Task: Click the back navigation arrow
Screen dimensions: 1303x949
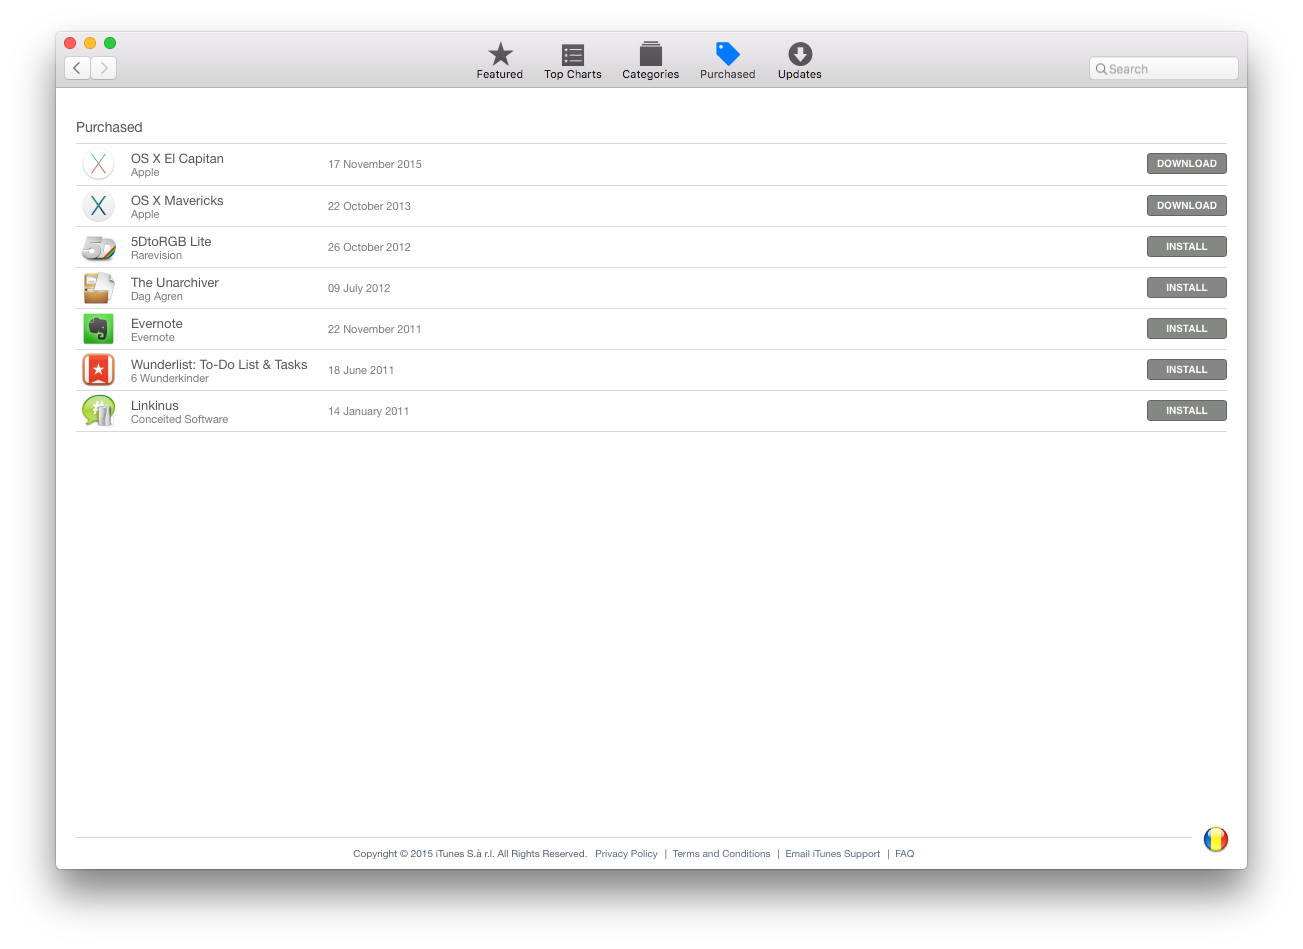Action: 77,68
